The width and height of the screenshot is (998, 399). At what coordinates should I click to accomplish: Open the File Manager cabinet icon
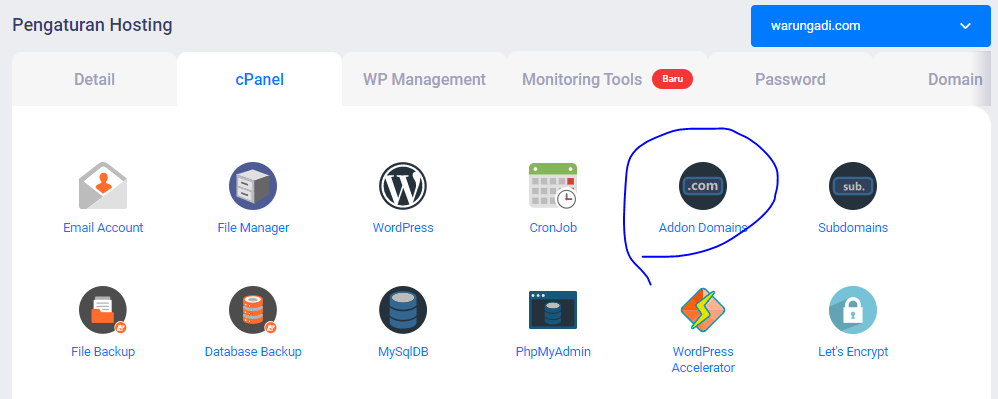click(x=253, y=185)
